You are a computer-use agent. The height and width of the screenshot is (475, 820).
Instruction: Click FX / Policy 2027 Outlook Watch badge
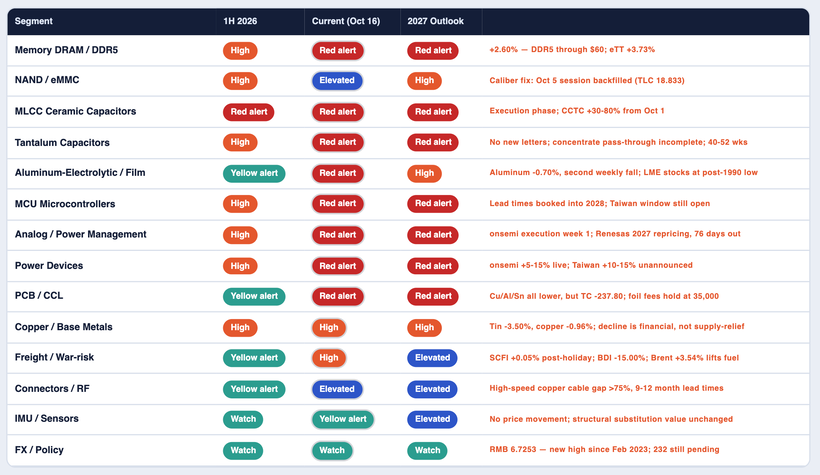427,450
